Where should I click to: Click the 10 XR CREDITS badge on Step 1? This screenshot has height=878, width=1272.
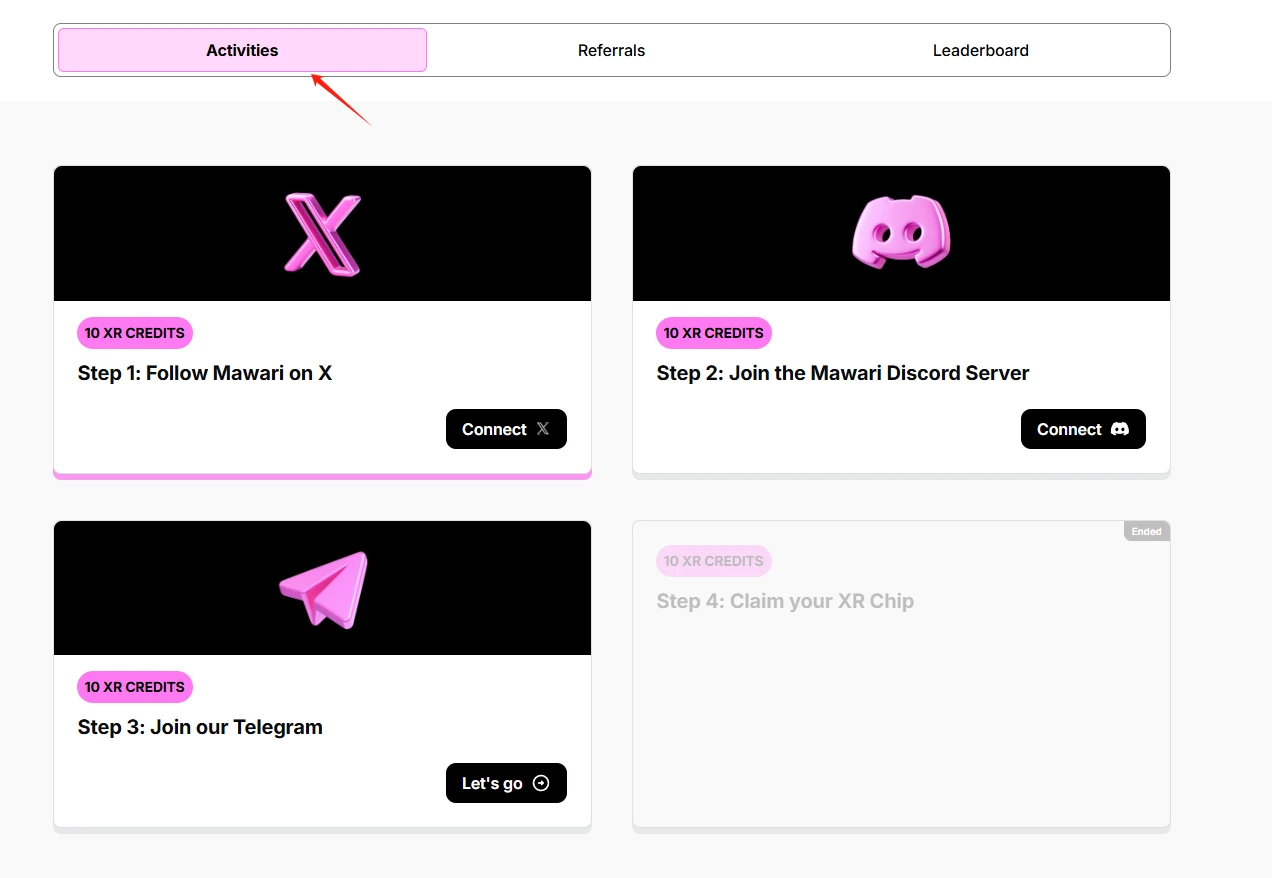(134, 333)
